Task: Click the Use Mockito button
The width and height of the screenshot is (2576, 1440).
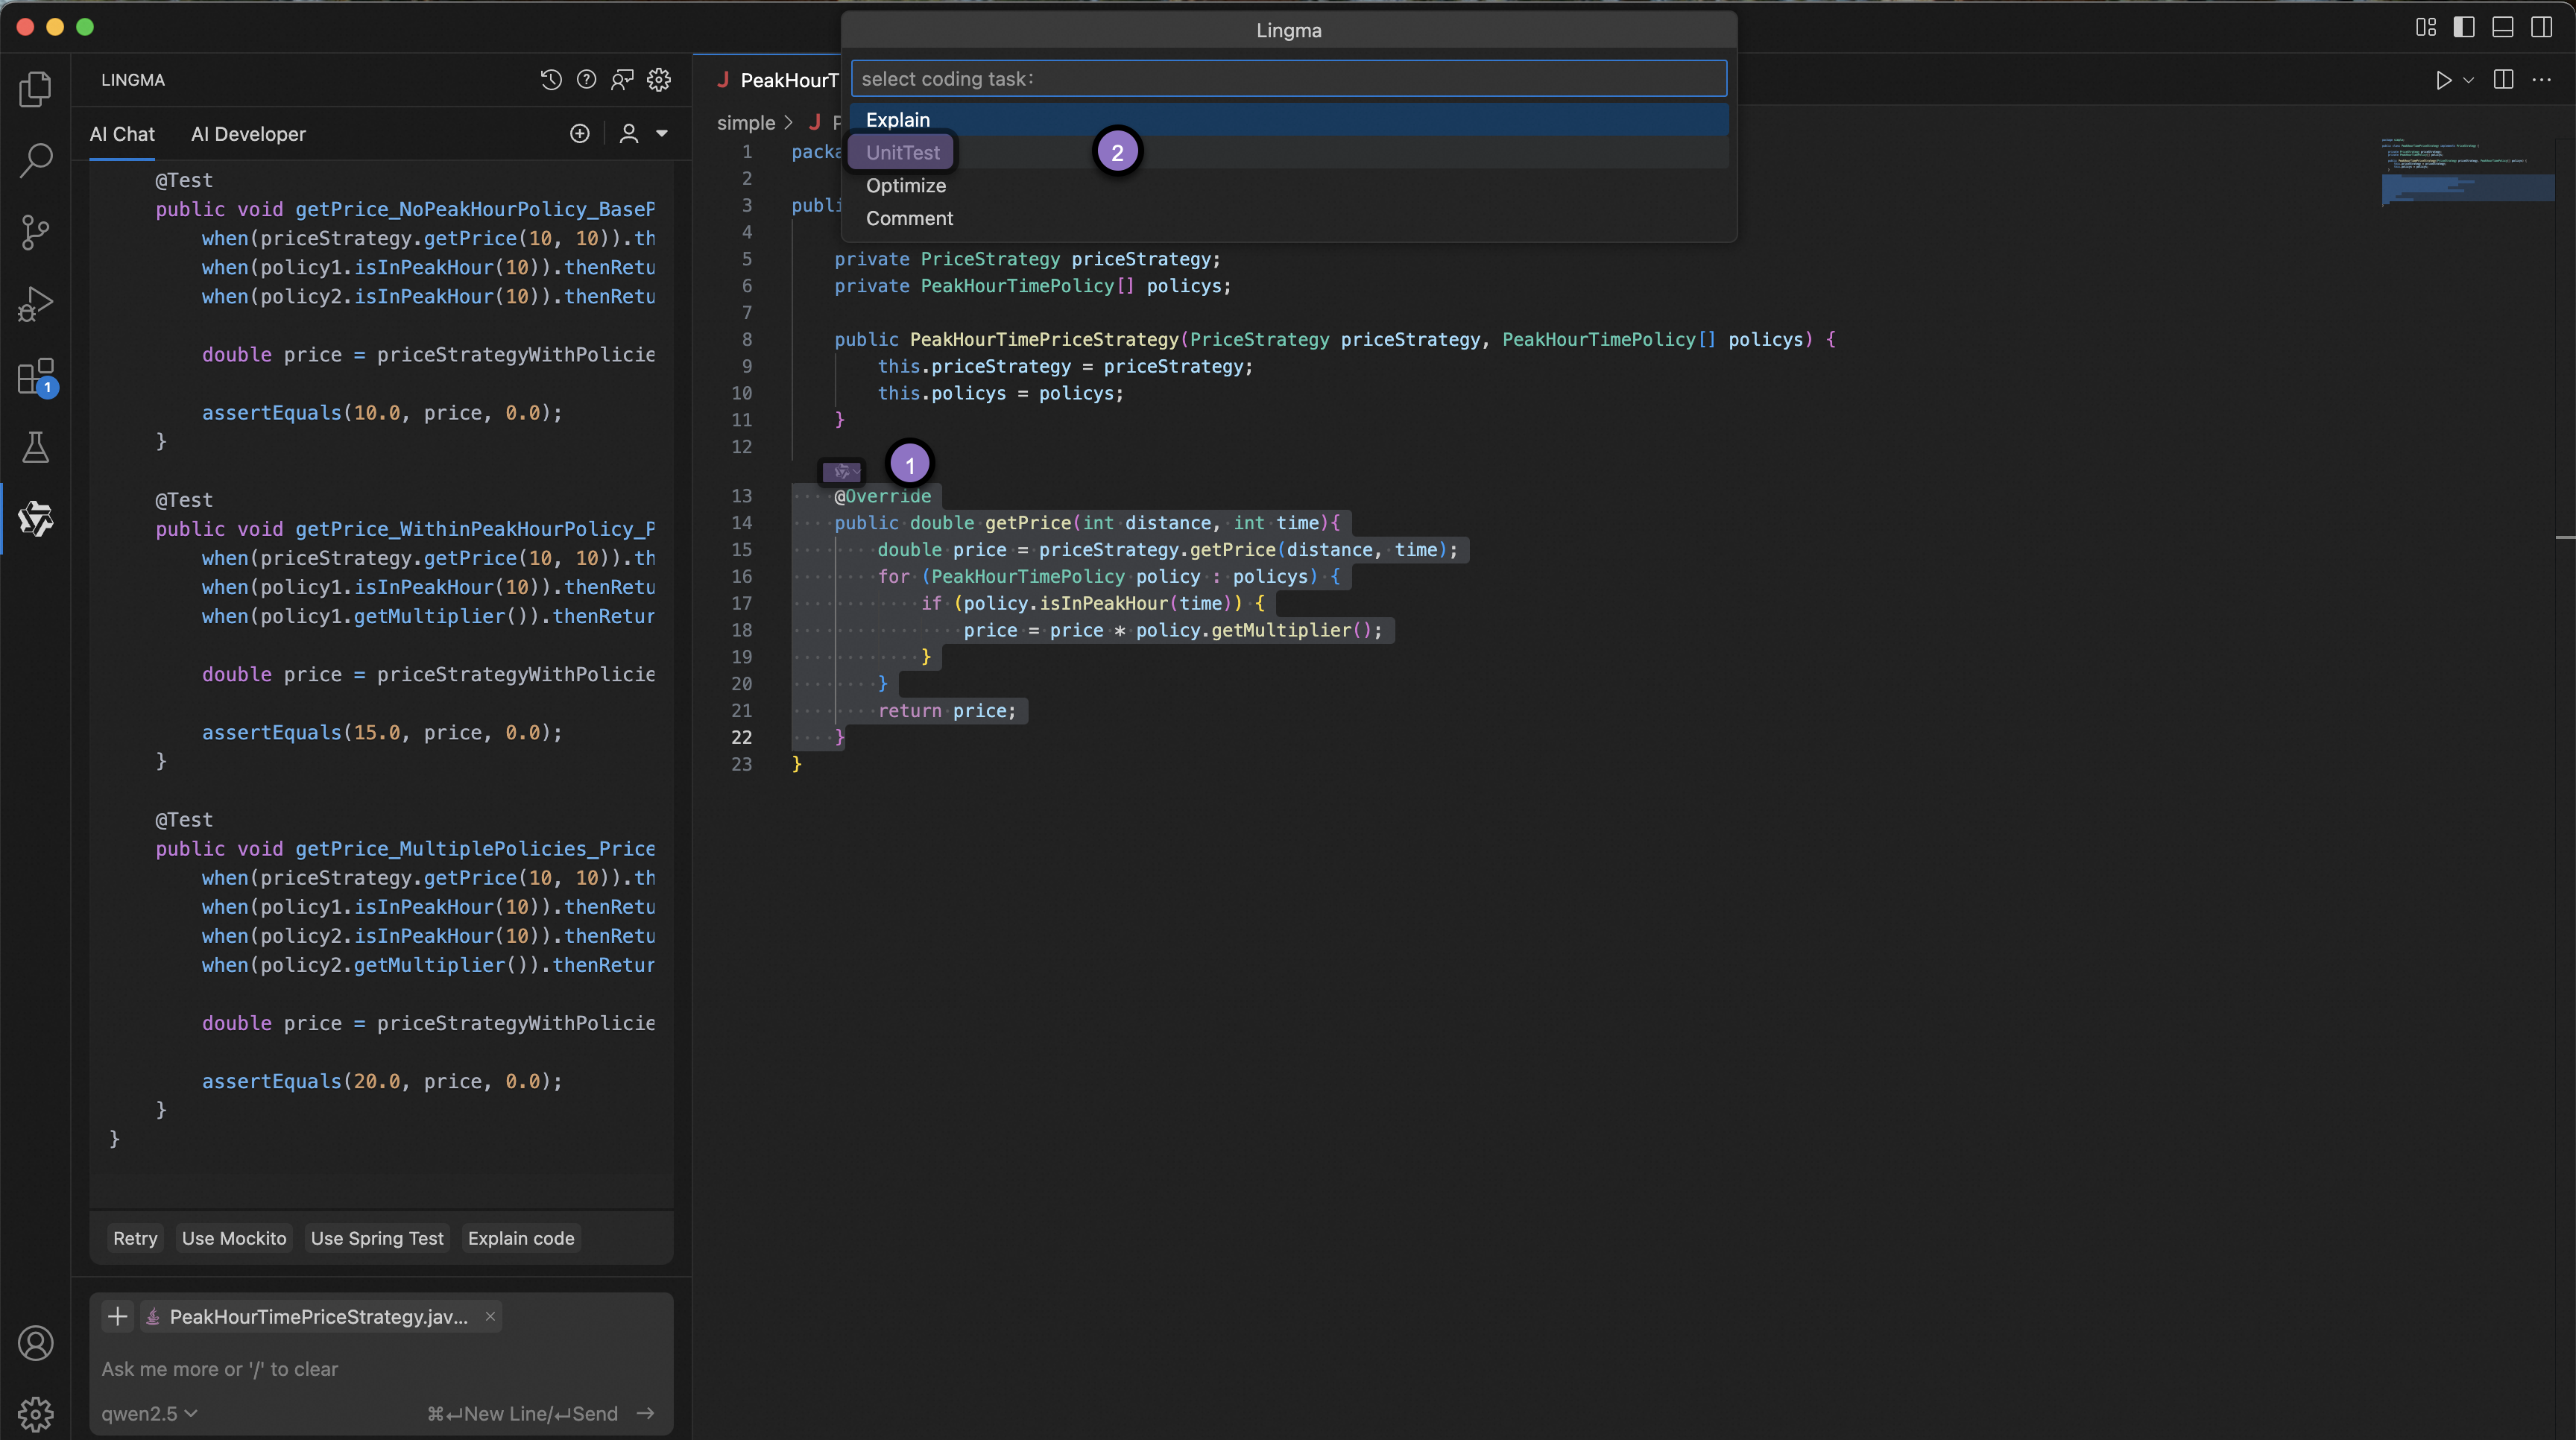Action: coord(234,1238)
